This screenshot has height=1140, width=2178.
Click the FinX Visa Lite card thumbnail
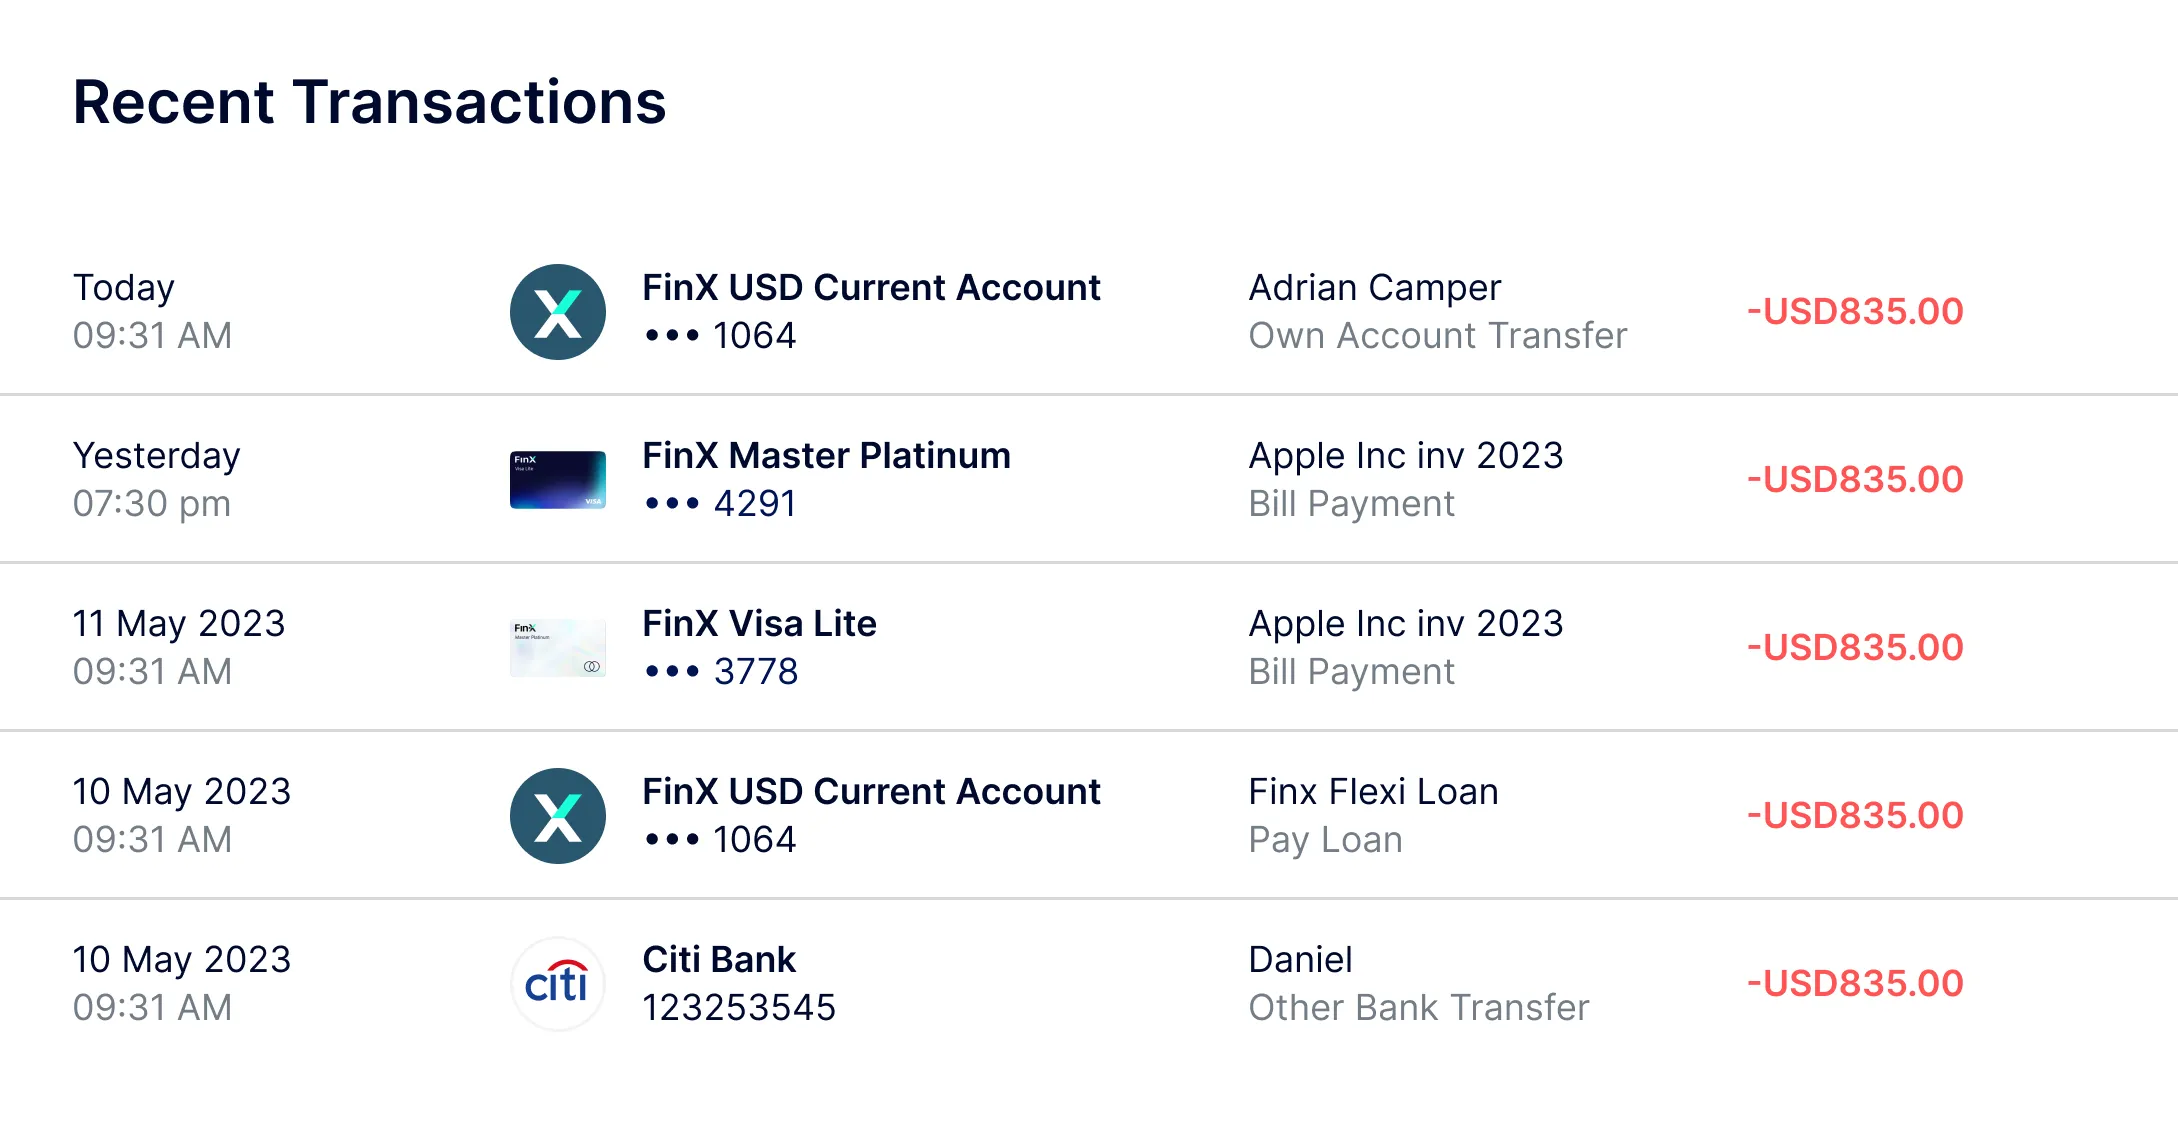[x=558, y=648]
